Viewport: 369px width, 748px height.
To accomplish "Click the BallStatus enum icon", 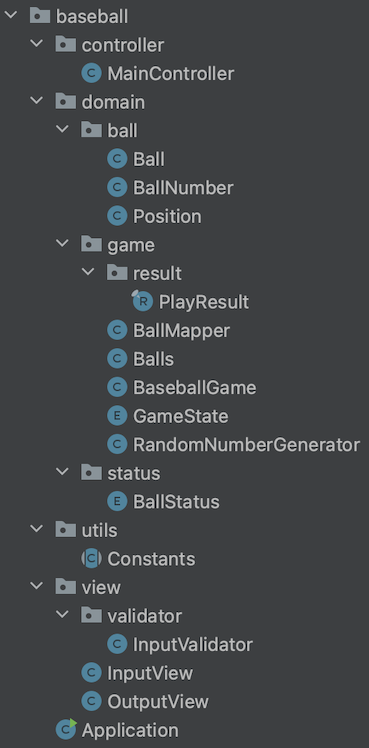I will click(117, 501).
